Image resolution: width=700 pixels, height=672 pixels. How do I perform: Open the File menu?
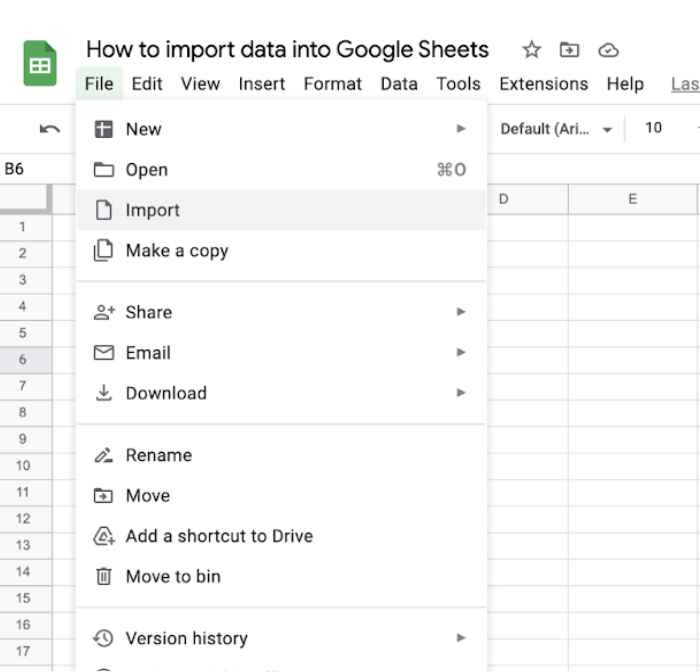[x=99, y=83]
